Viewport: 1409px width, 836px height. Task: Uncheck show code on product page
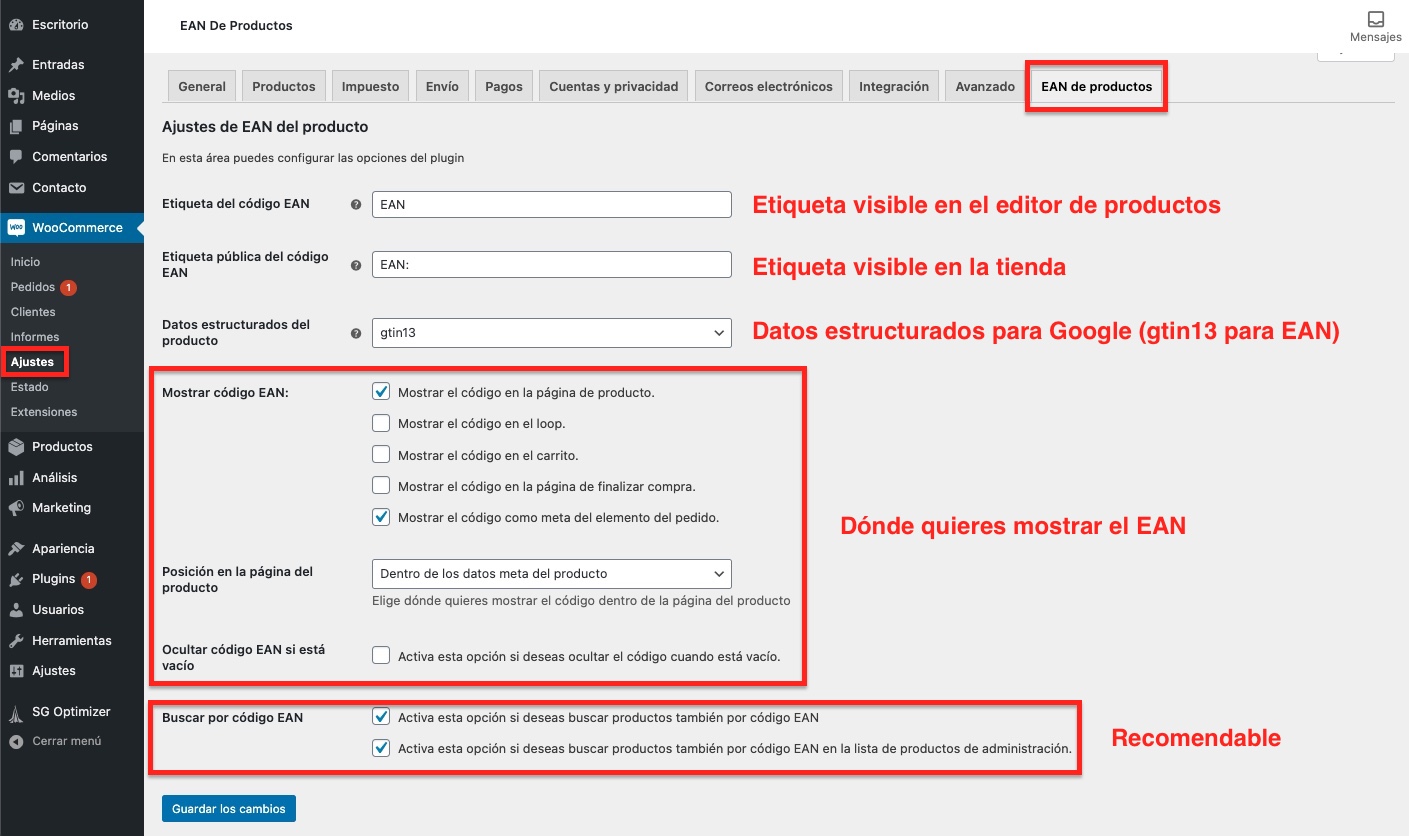381,392
